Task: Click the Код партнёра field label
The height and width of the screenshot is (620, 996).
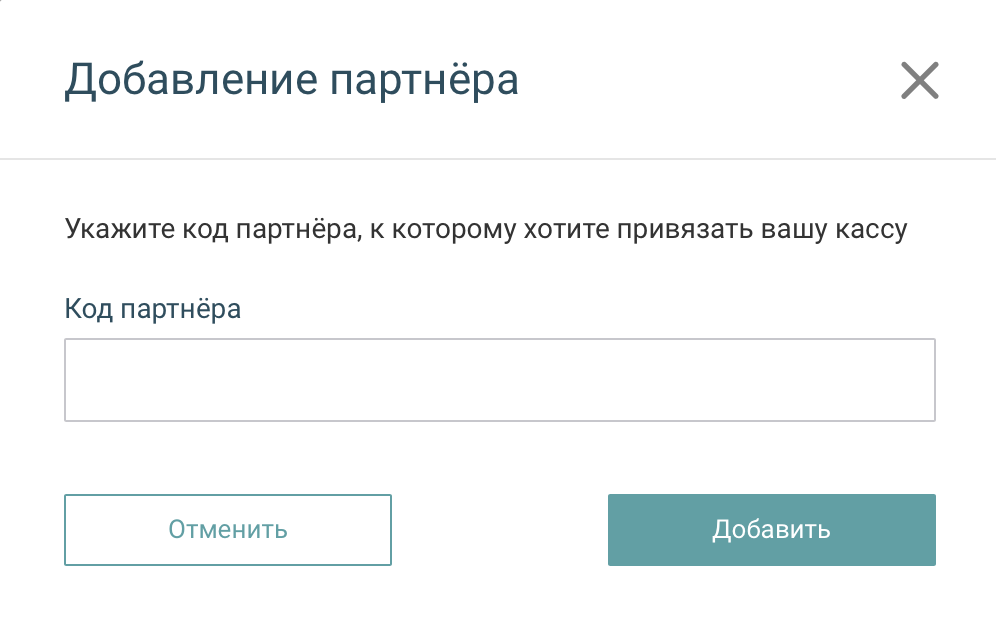Action: tap(153, 308)
